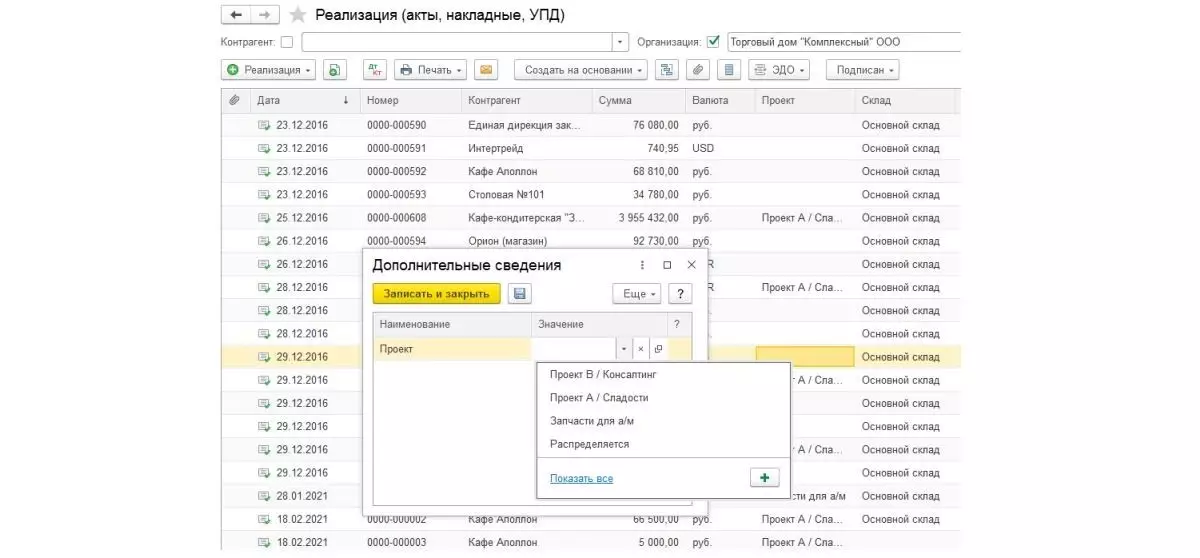Click the question mark help button in dialog
The height and width of the screenshot is (558, 1200).
(680, 293)
